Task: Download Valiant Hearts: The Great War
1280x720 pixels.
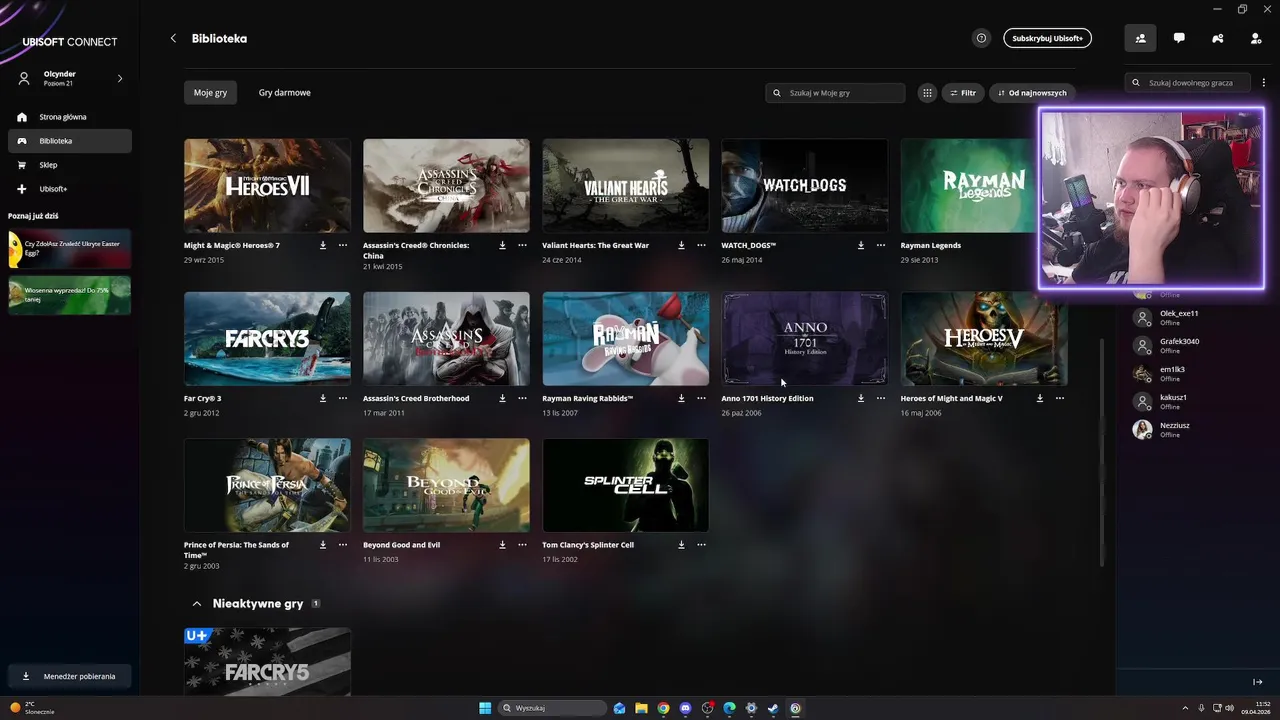Action: (x=681, y=245)
